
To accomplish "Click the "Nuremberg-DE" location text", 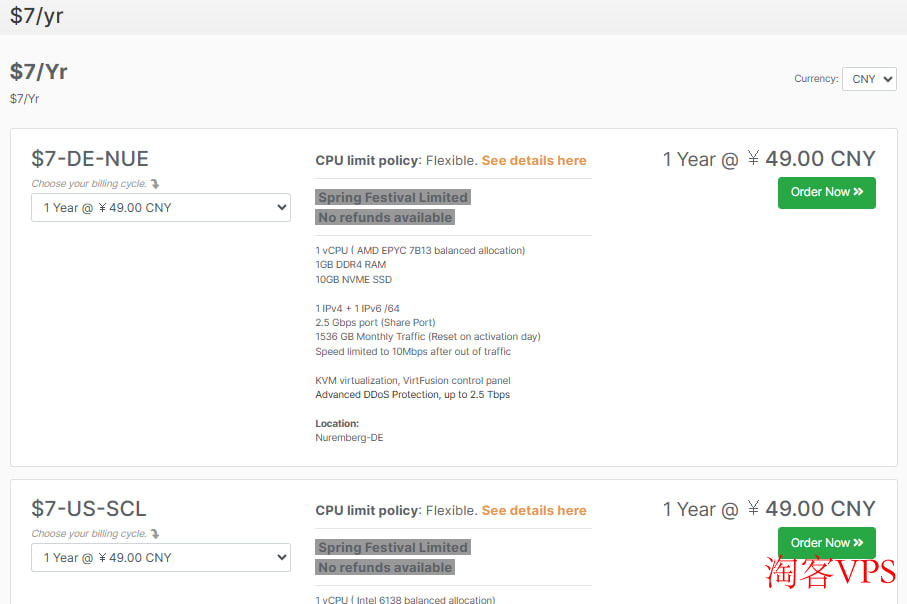I will 349,438.
